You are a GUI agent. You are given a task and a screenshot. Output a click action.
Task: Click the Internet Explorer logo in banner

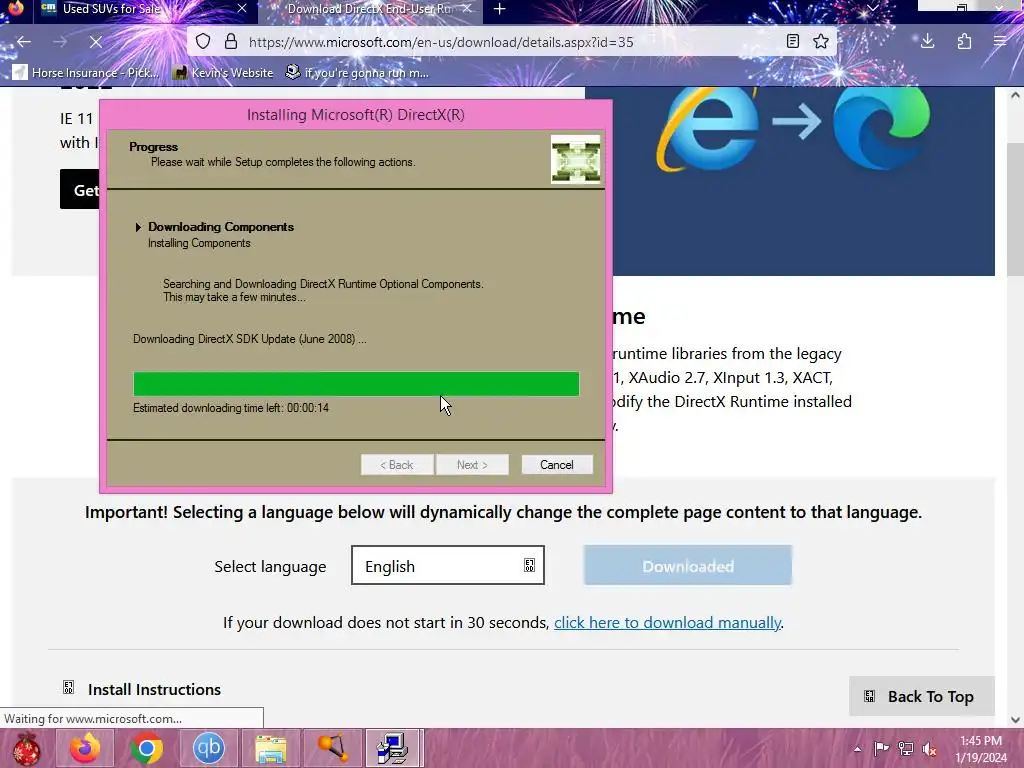click(x=707, y=128)
